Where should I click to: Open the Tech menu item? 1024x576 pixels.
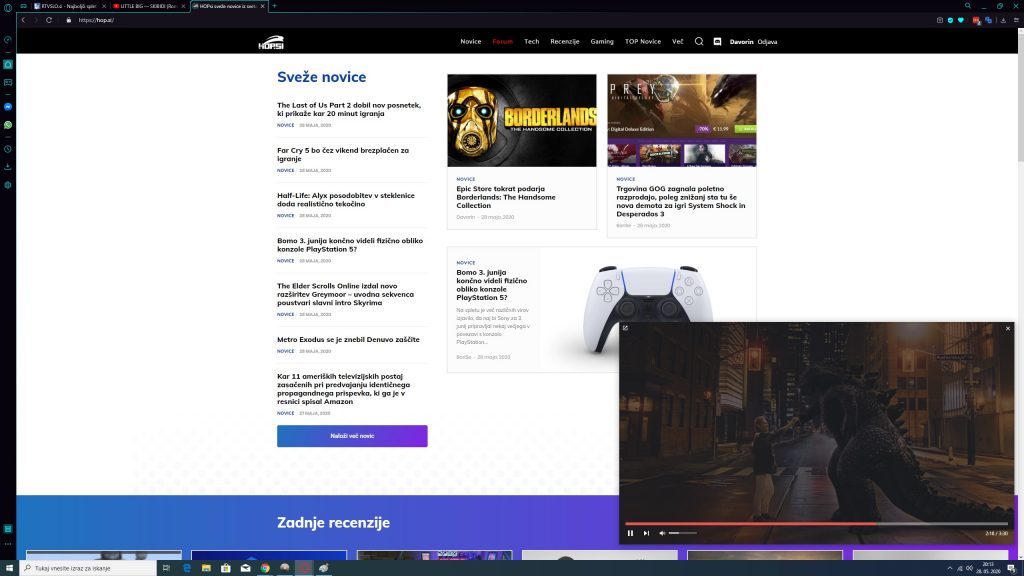coord(532,41)
